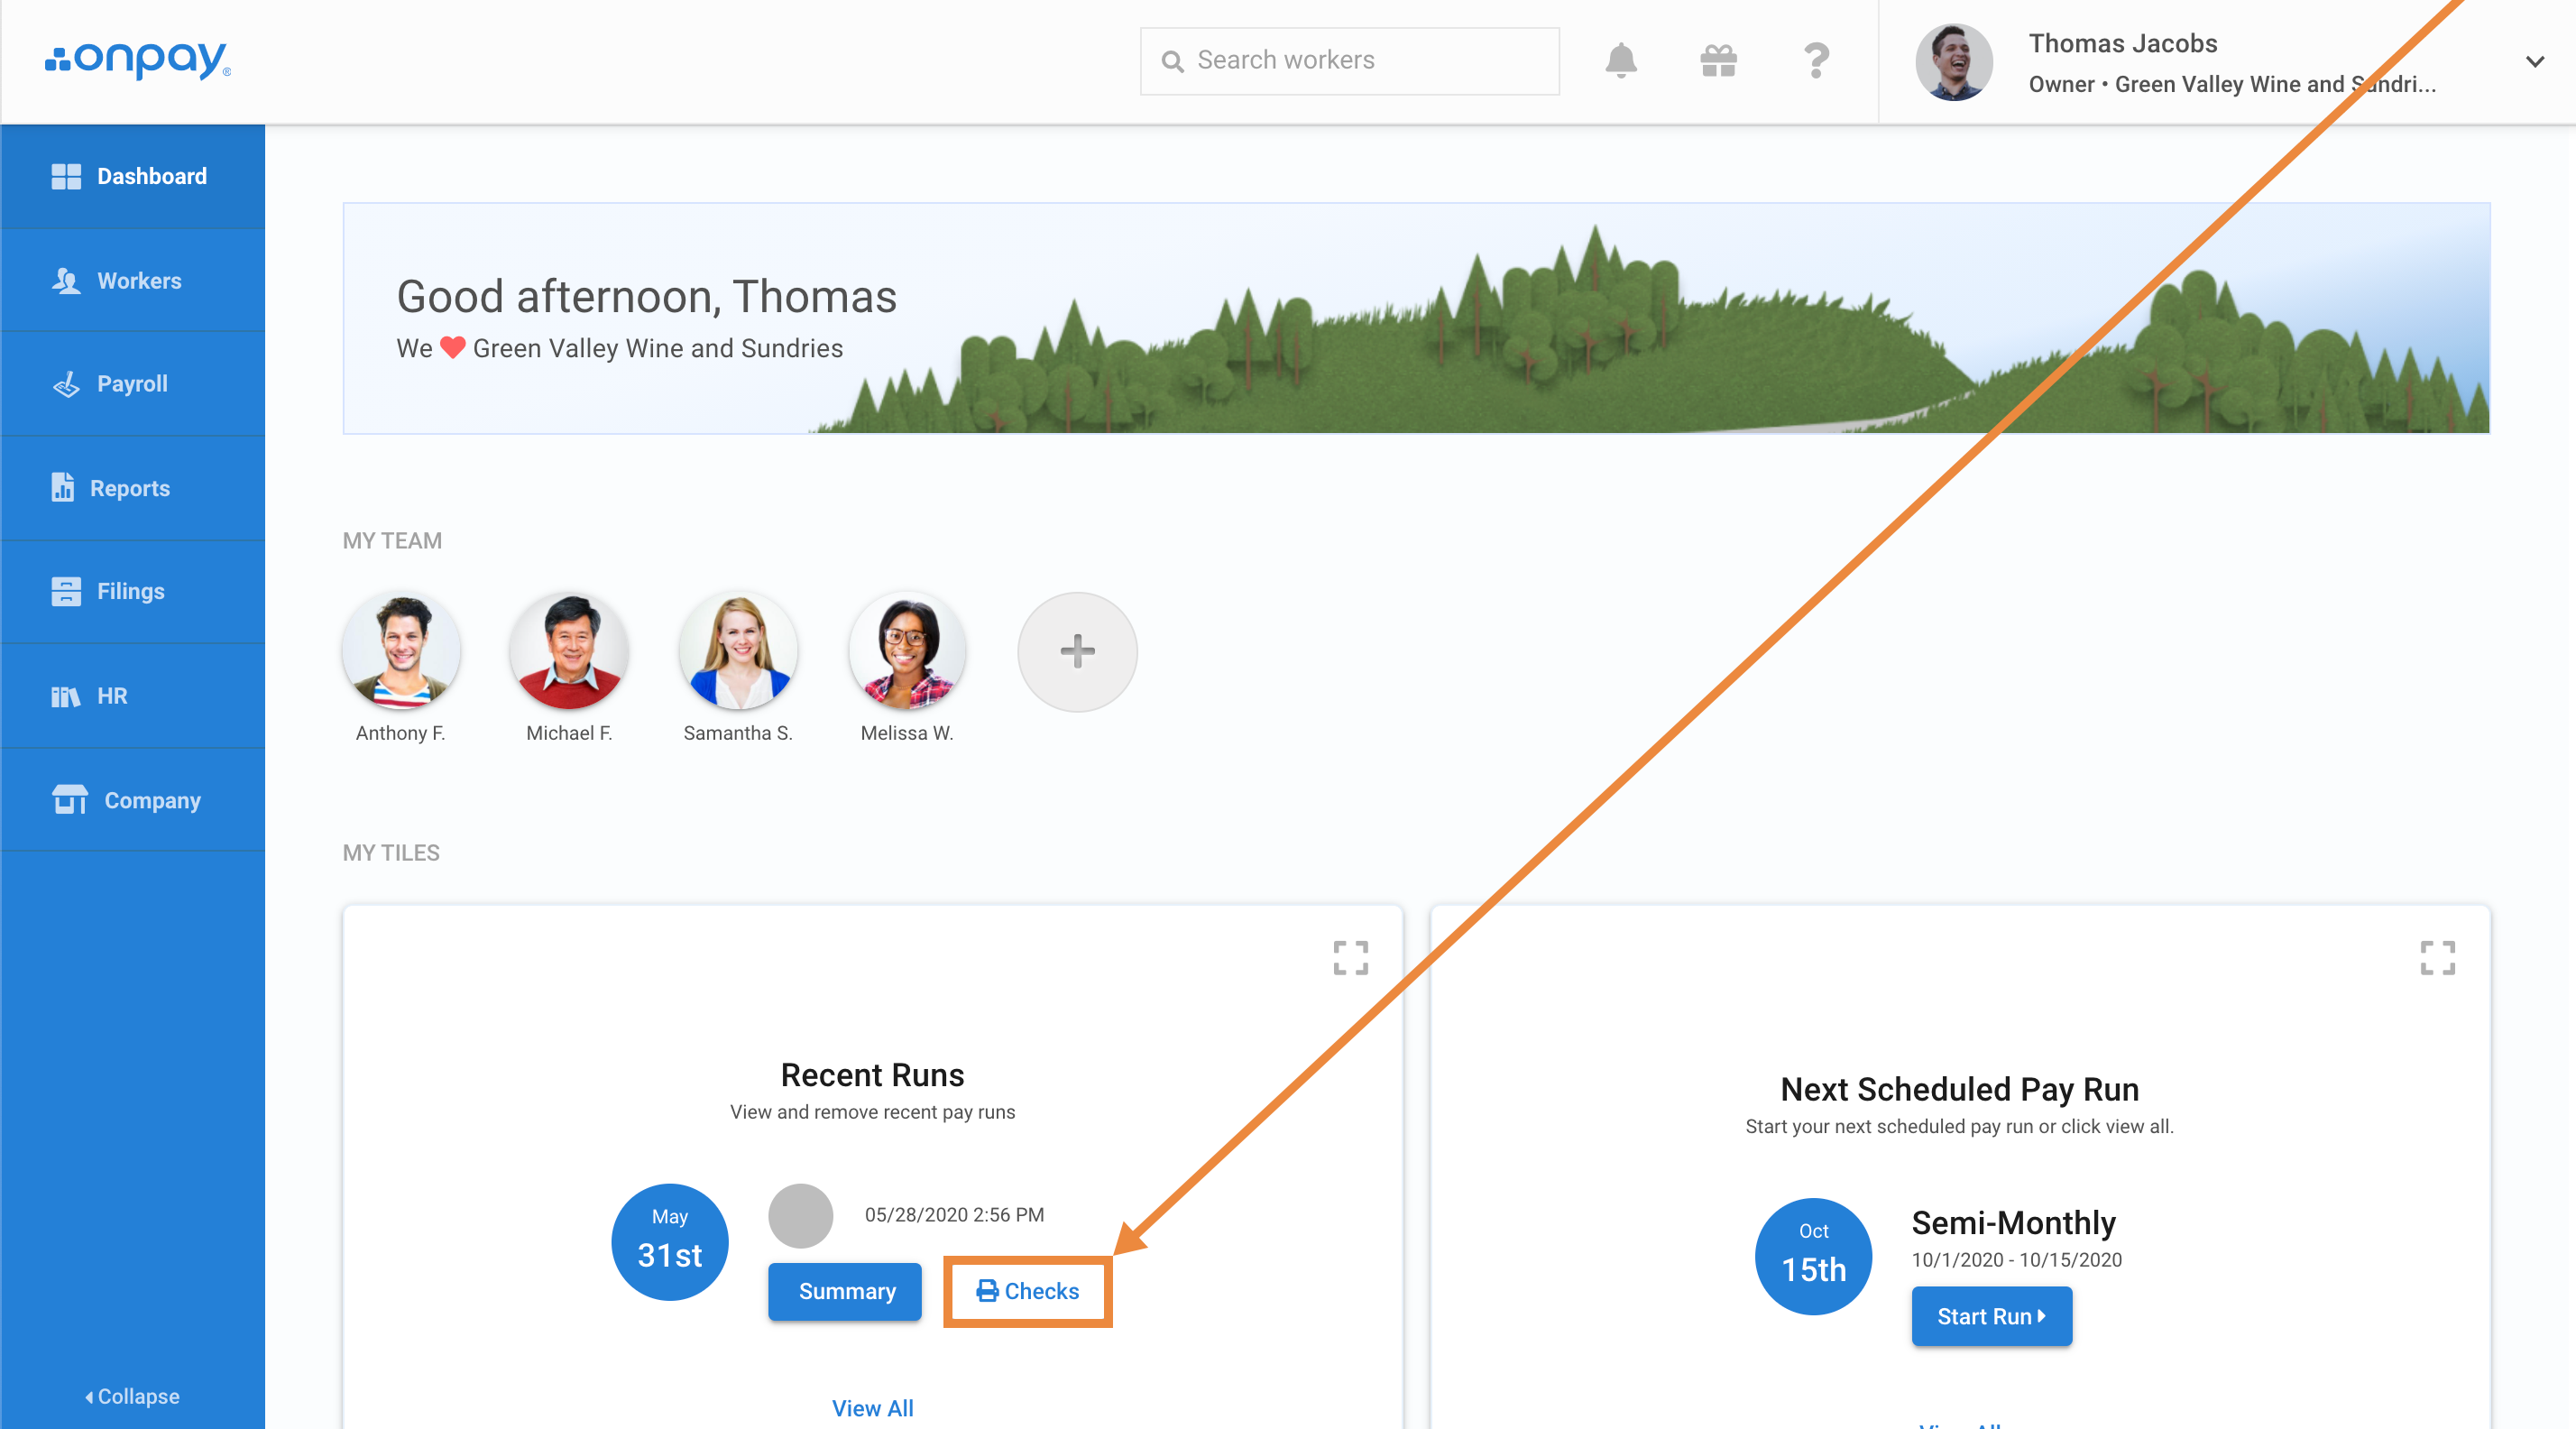Expand the Next Scheduled Pay Run tile
2576x1429 pixels.
pyautogui.click(x=2437, y=958)
